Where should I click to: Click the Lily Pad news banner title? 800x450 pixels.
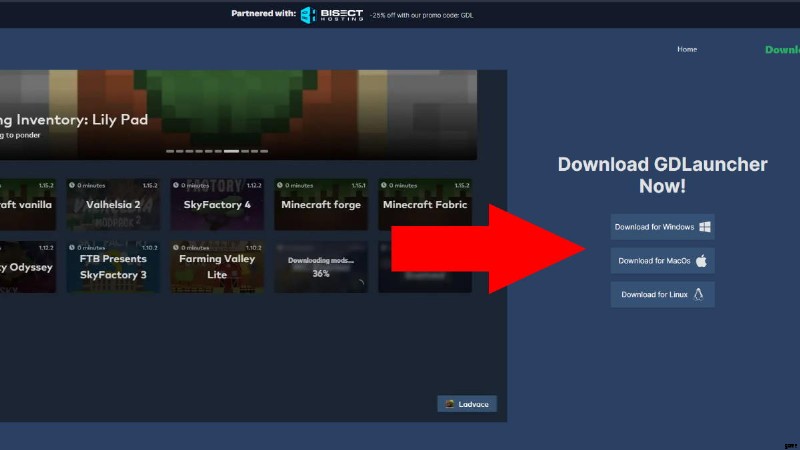click(74, 120)
